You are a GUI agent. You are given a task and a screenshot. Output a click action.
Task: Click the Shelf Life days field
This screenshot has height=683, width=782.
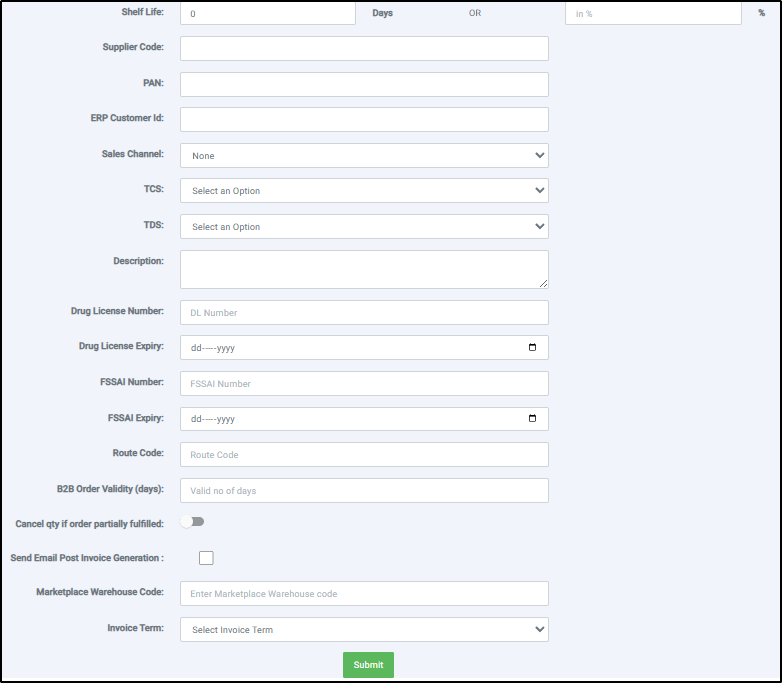pos(267,13)
